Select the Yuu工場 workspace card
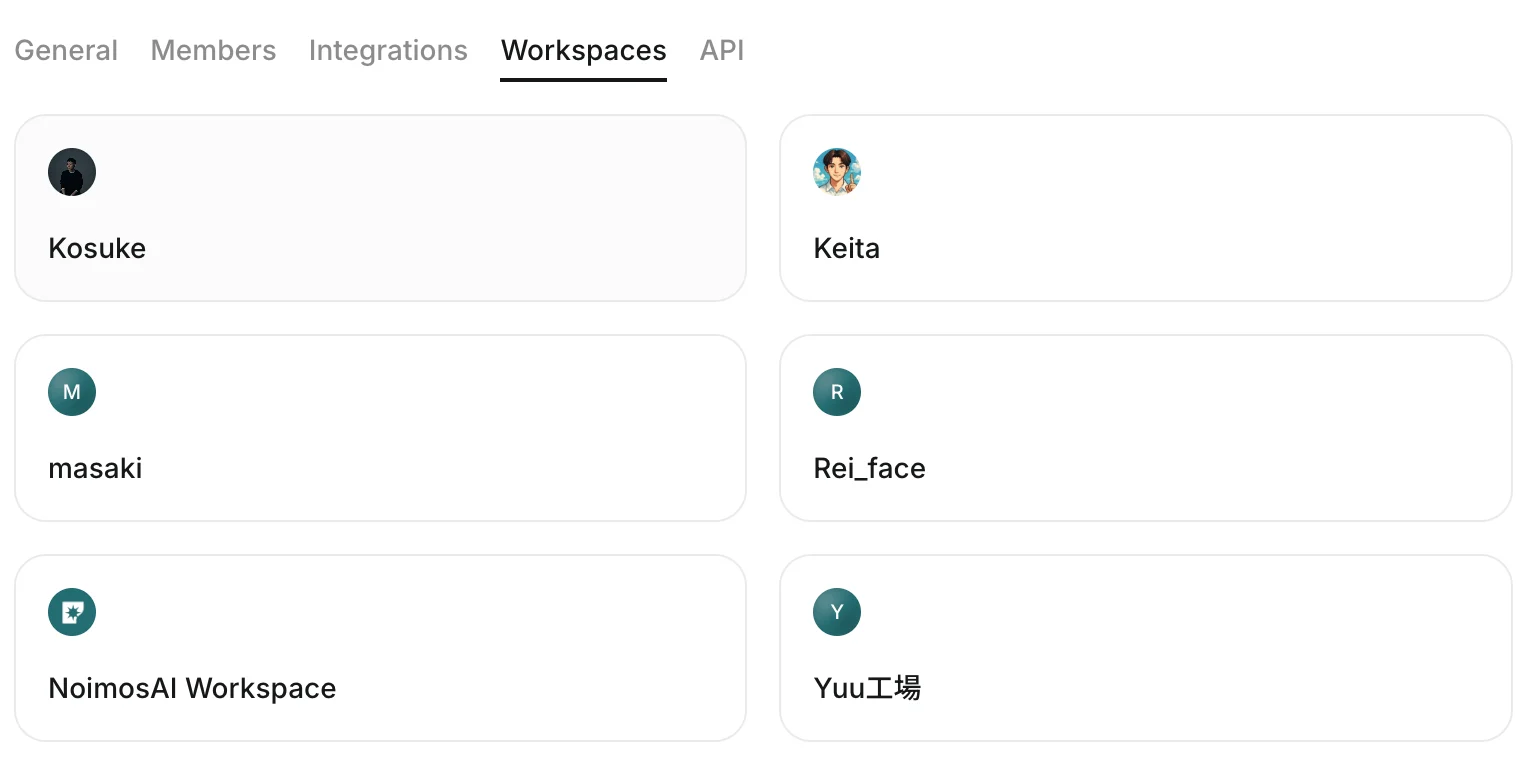The width and height of the screenshot is (1532, 760). pos(1145,648)
